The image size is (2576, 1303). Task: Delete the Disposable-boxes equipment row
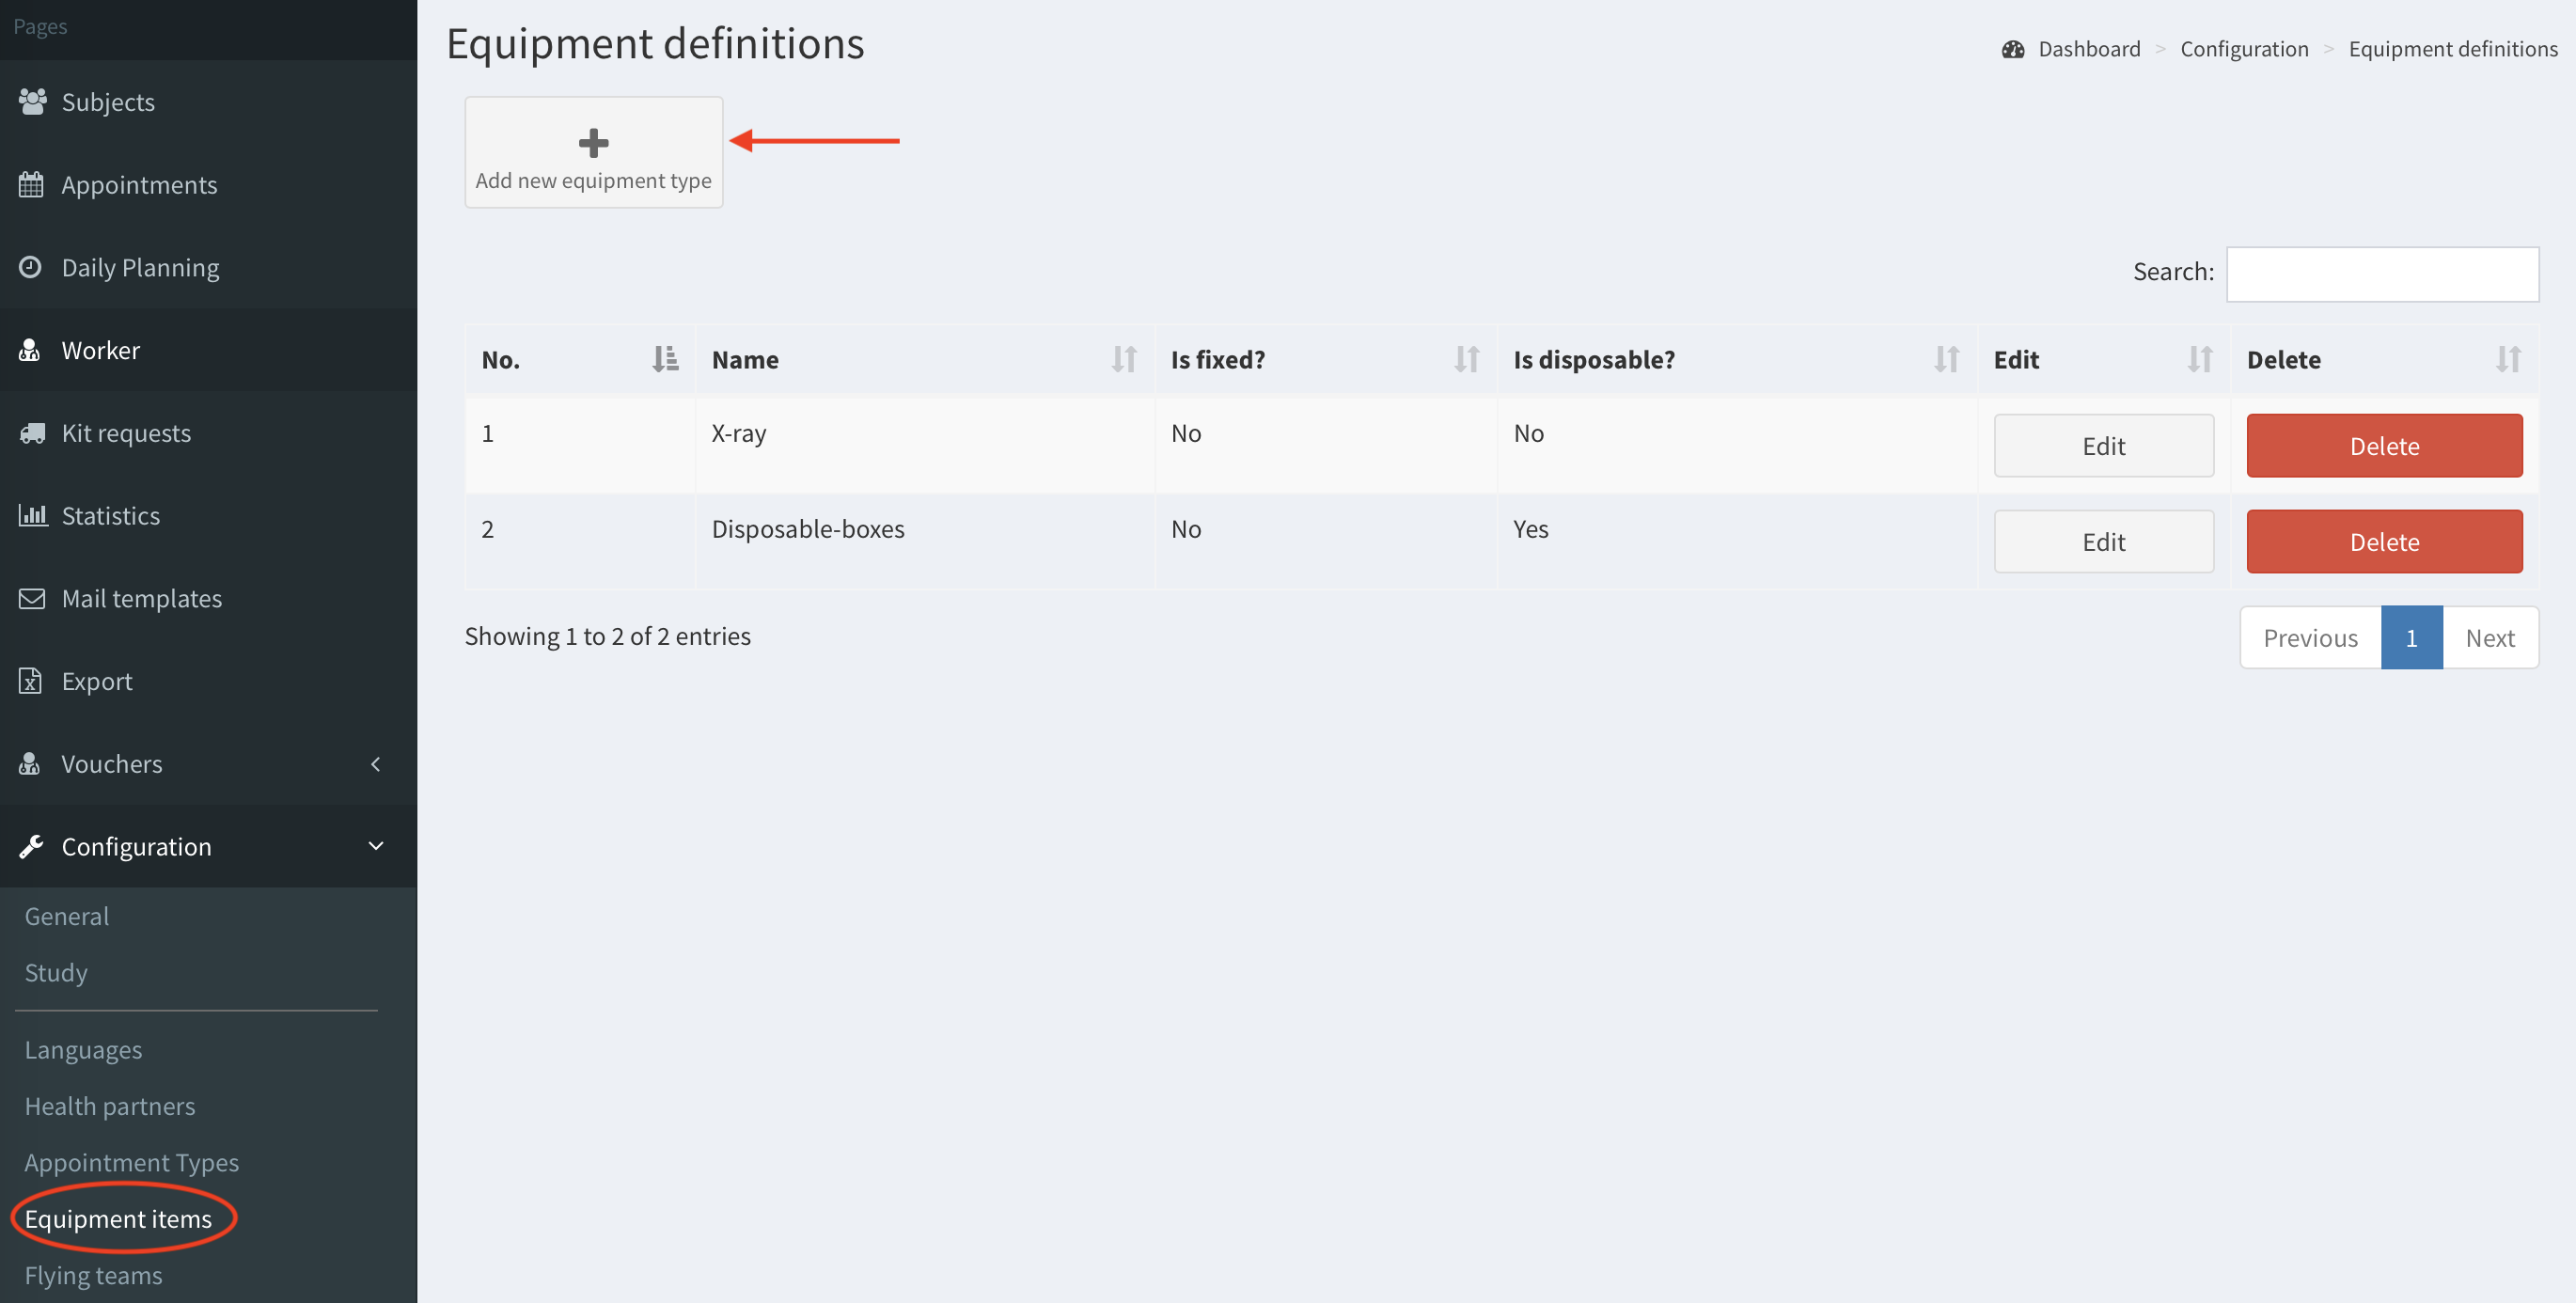coord(2383,541)
